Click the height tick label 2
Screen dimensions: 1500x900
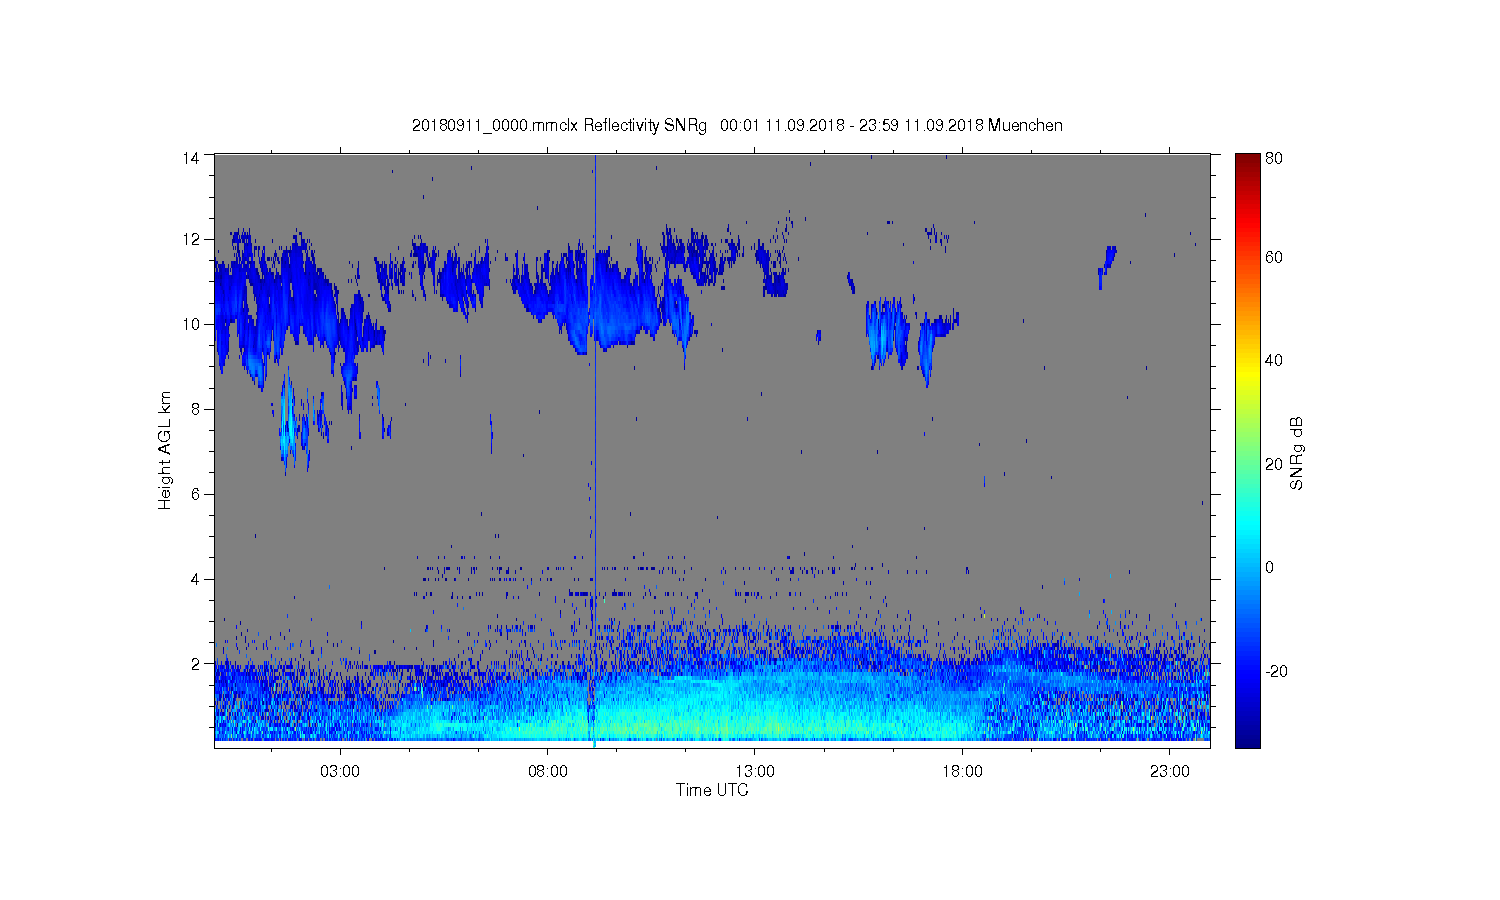(196, 664)
